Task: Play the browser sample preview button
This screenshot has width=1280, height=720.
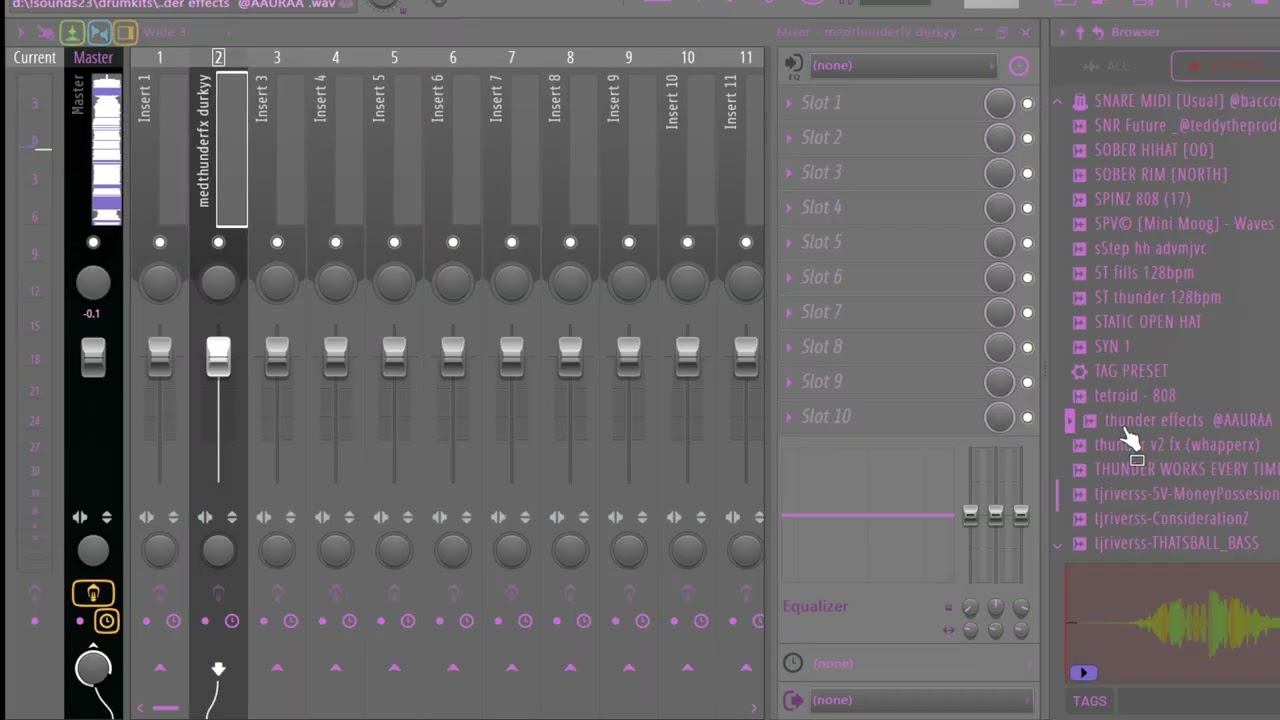Action: pos(1083,673)
